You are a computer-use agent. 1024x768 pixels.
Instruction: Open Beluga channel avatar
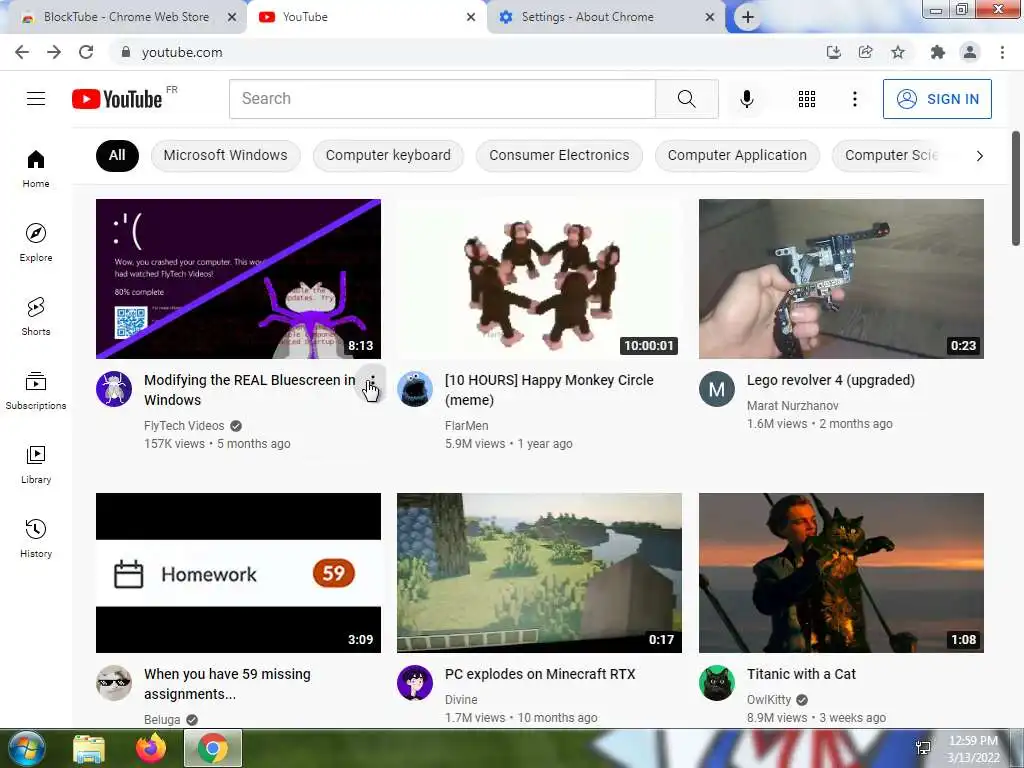coord(114,682)
